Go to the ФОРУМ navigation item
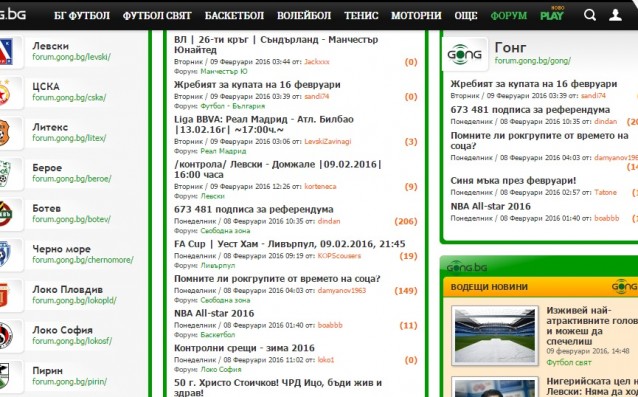 (x=509, y=15)
